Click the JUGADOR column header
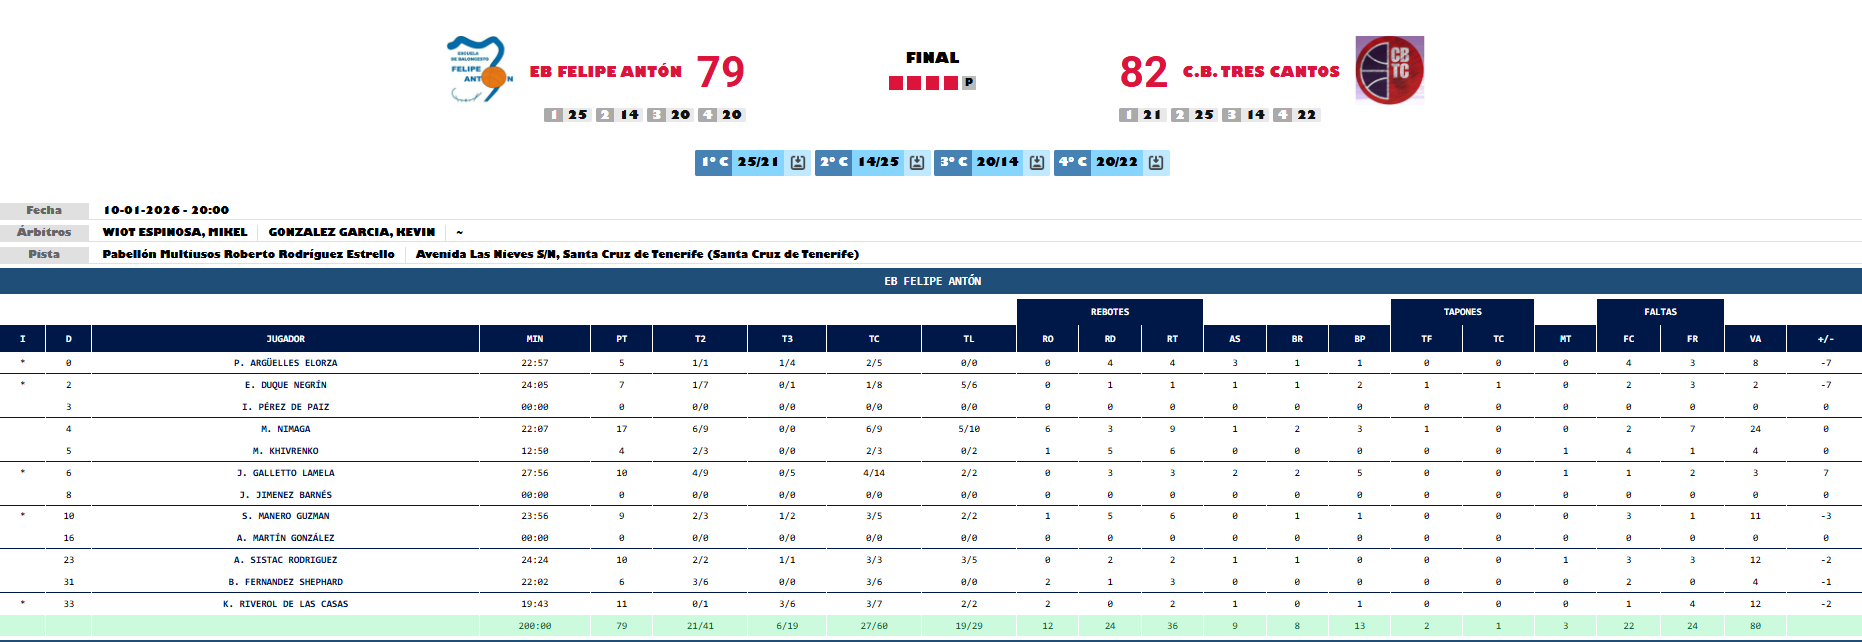 coord(285,339)
